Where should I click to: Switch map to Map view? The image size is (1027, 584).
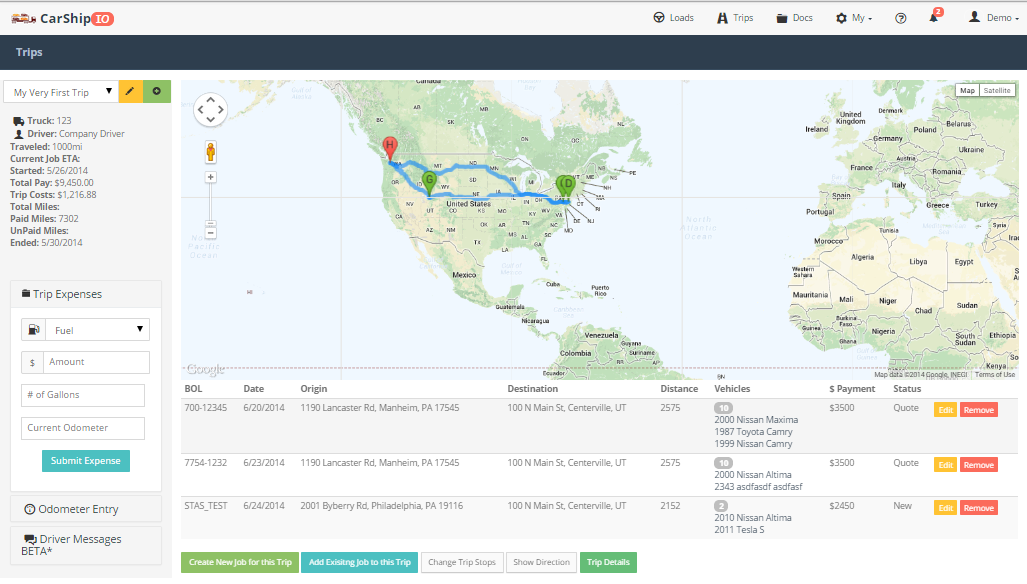point(967,90)
